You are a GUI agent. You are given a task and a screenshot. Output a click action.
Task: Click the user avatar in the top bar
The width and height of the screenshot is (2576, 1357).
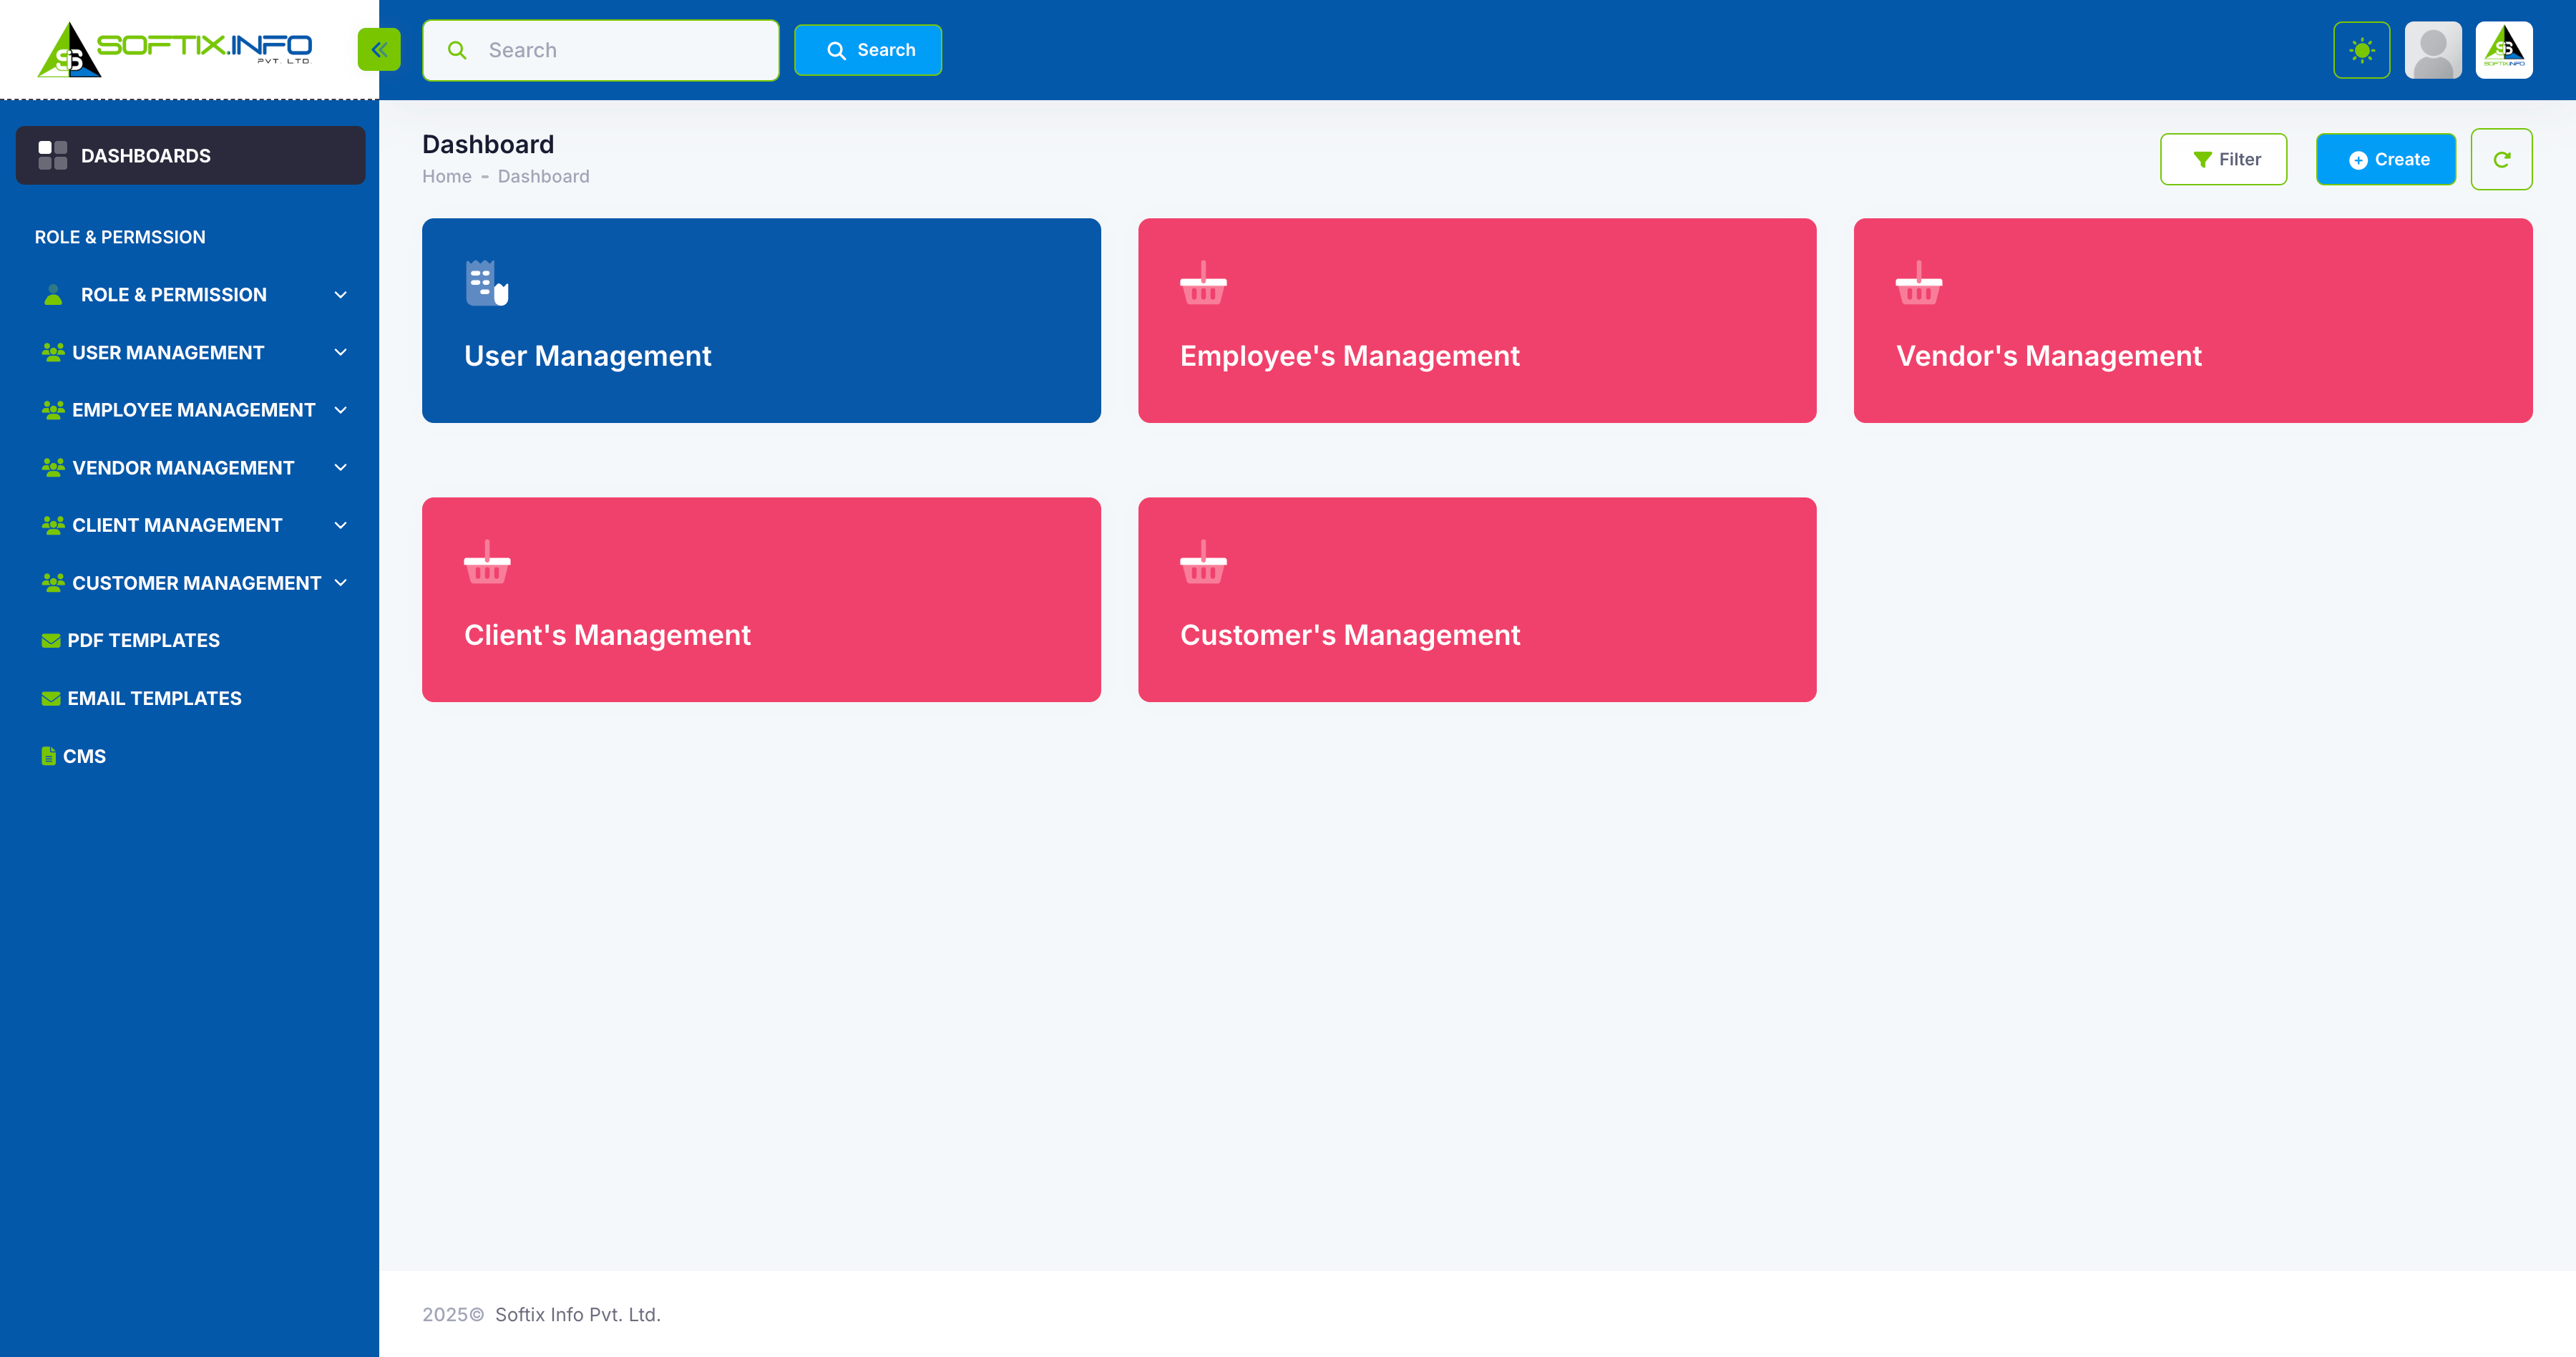(2433, 49)
